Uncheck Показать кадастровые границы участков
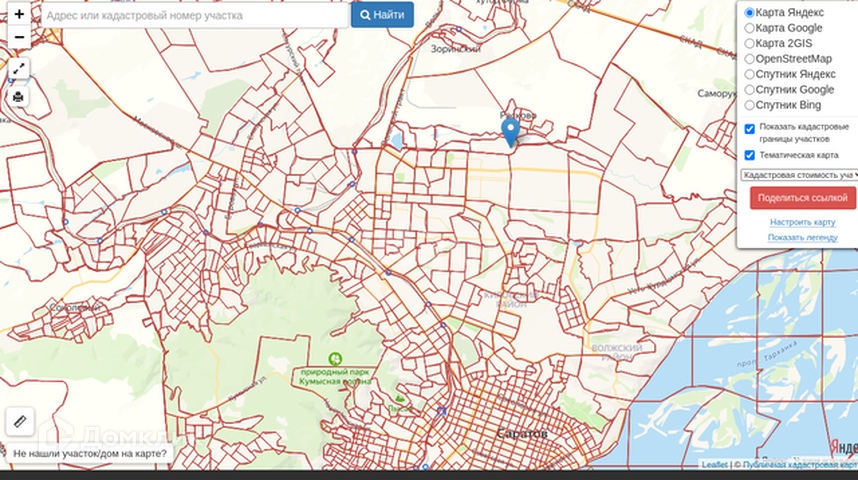 coord(750,129)
